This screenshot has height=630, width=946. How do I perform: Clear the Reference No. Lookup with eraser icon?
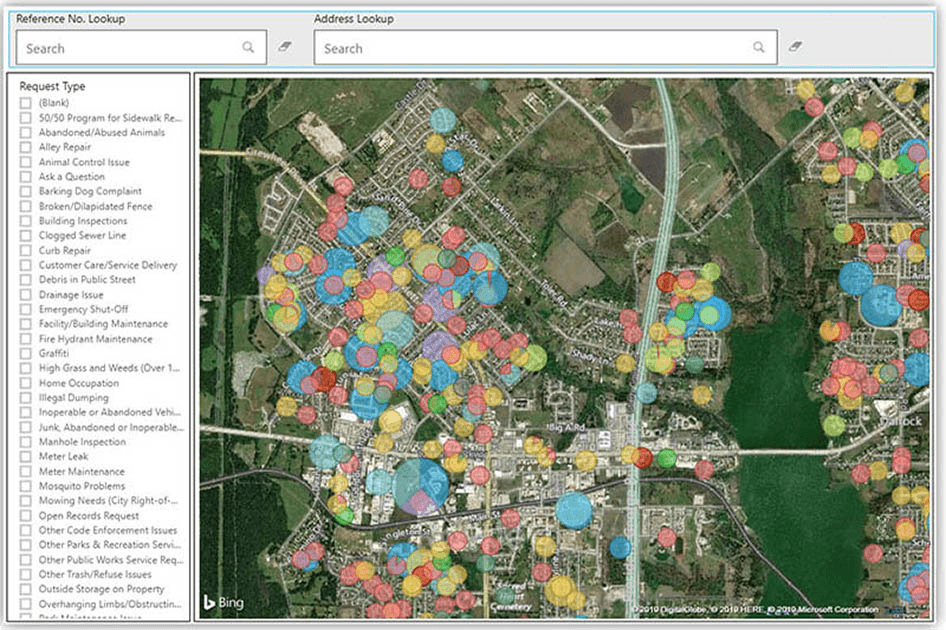pyautogui.click(x=285, y=47)
